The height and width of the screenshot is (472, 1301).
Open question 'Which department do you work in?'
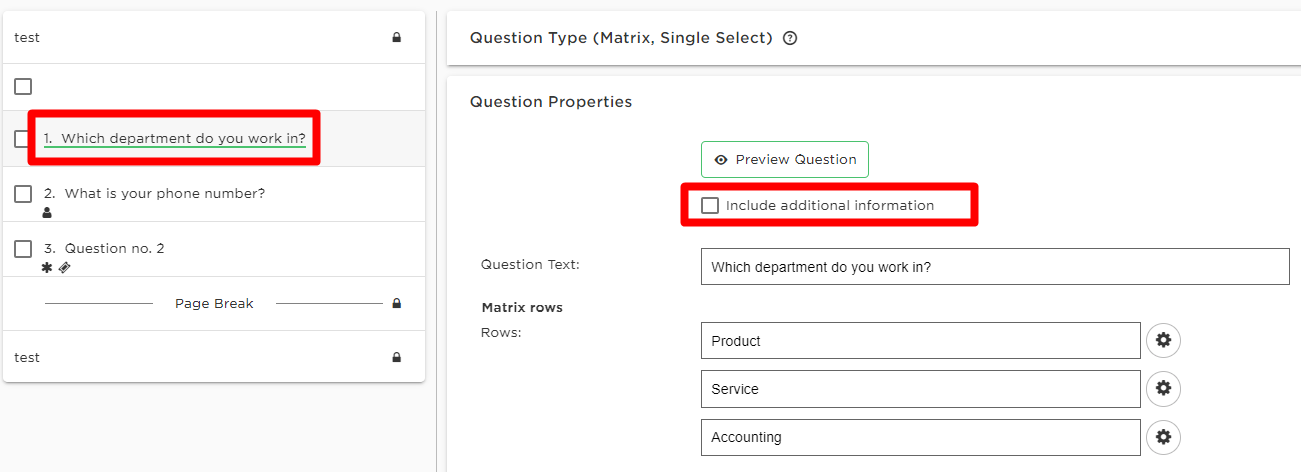click(x=174, y=139)
